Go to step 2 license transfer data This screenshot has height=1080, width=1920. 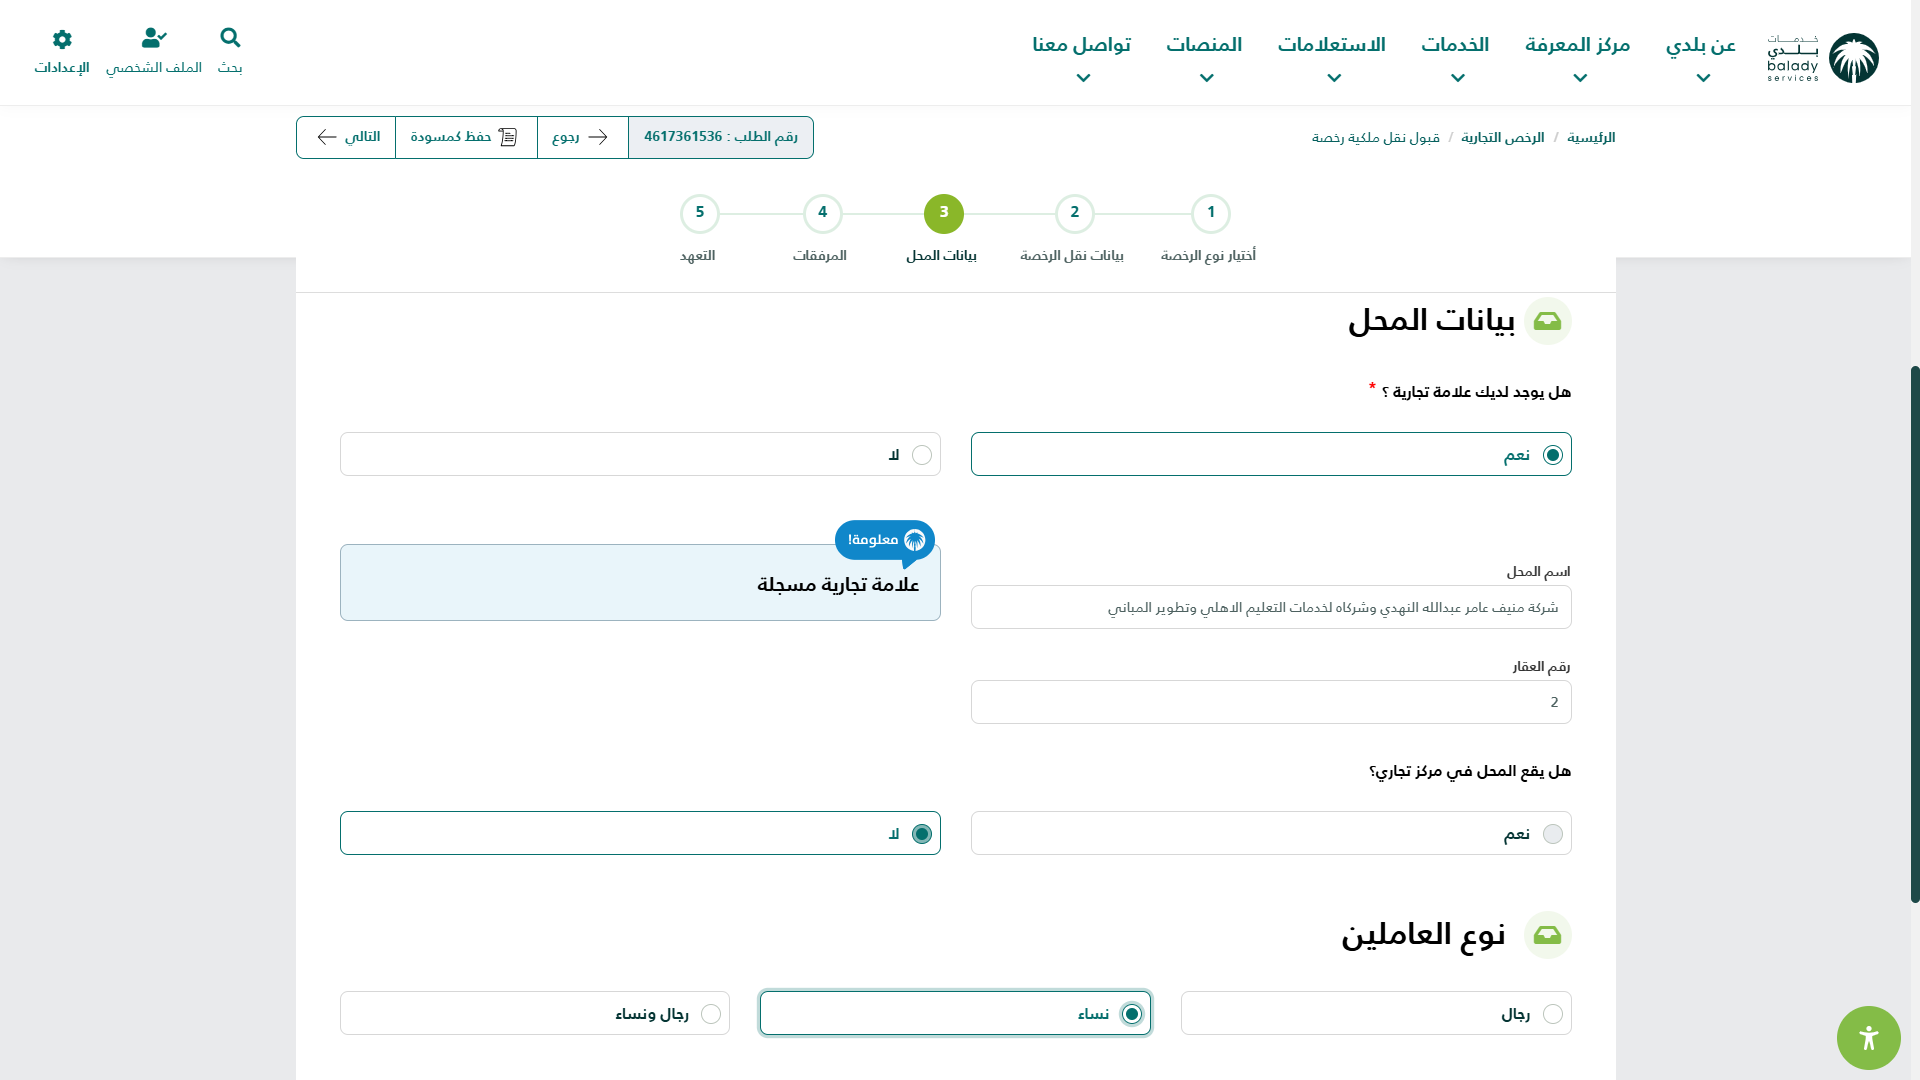[x=1074, y=213]
